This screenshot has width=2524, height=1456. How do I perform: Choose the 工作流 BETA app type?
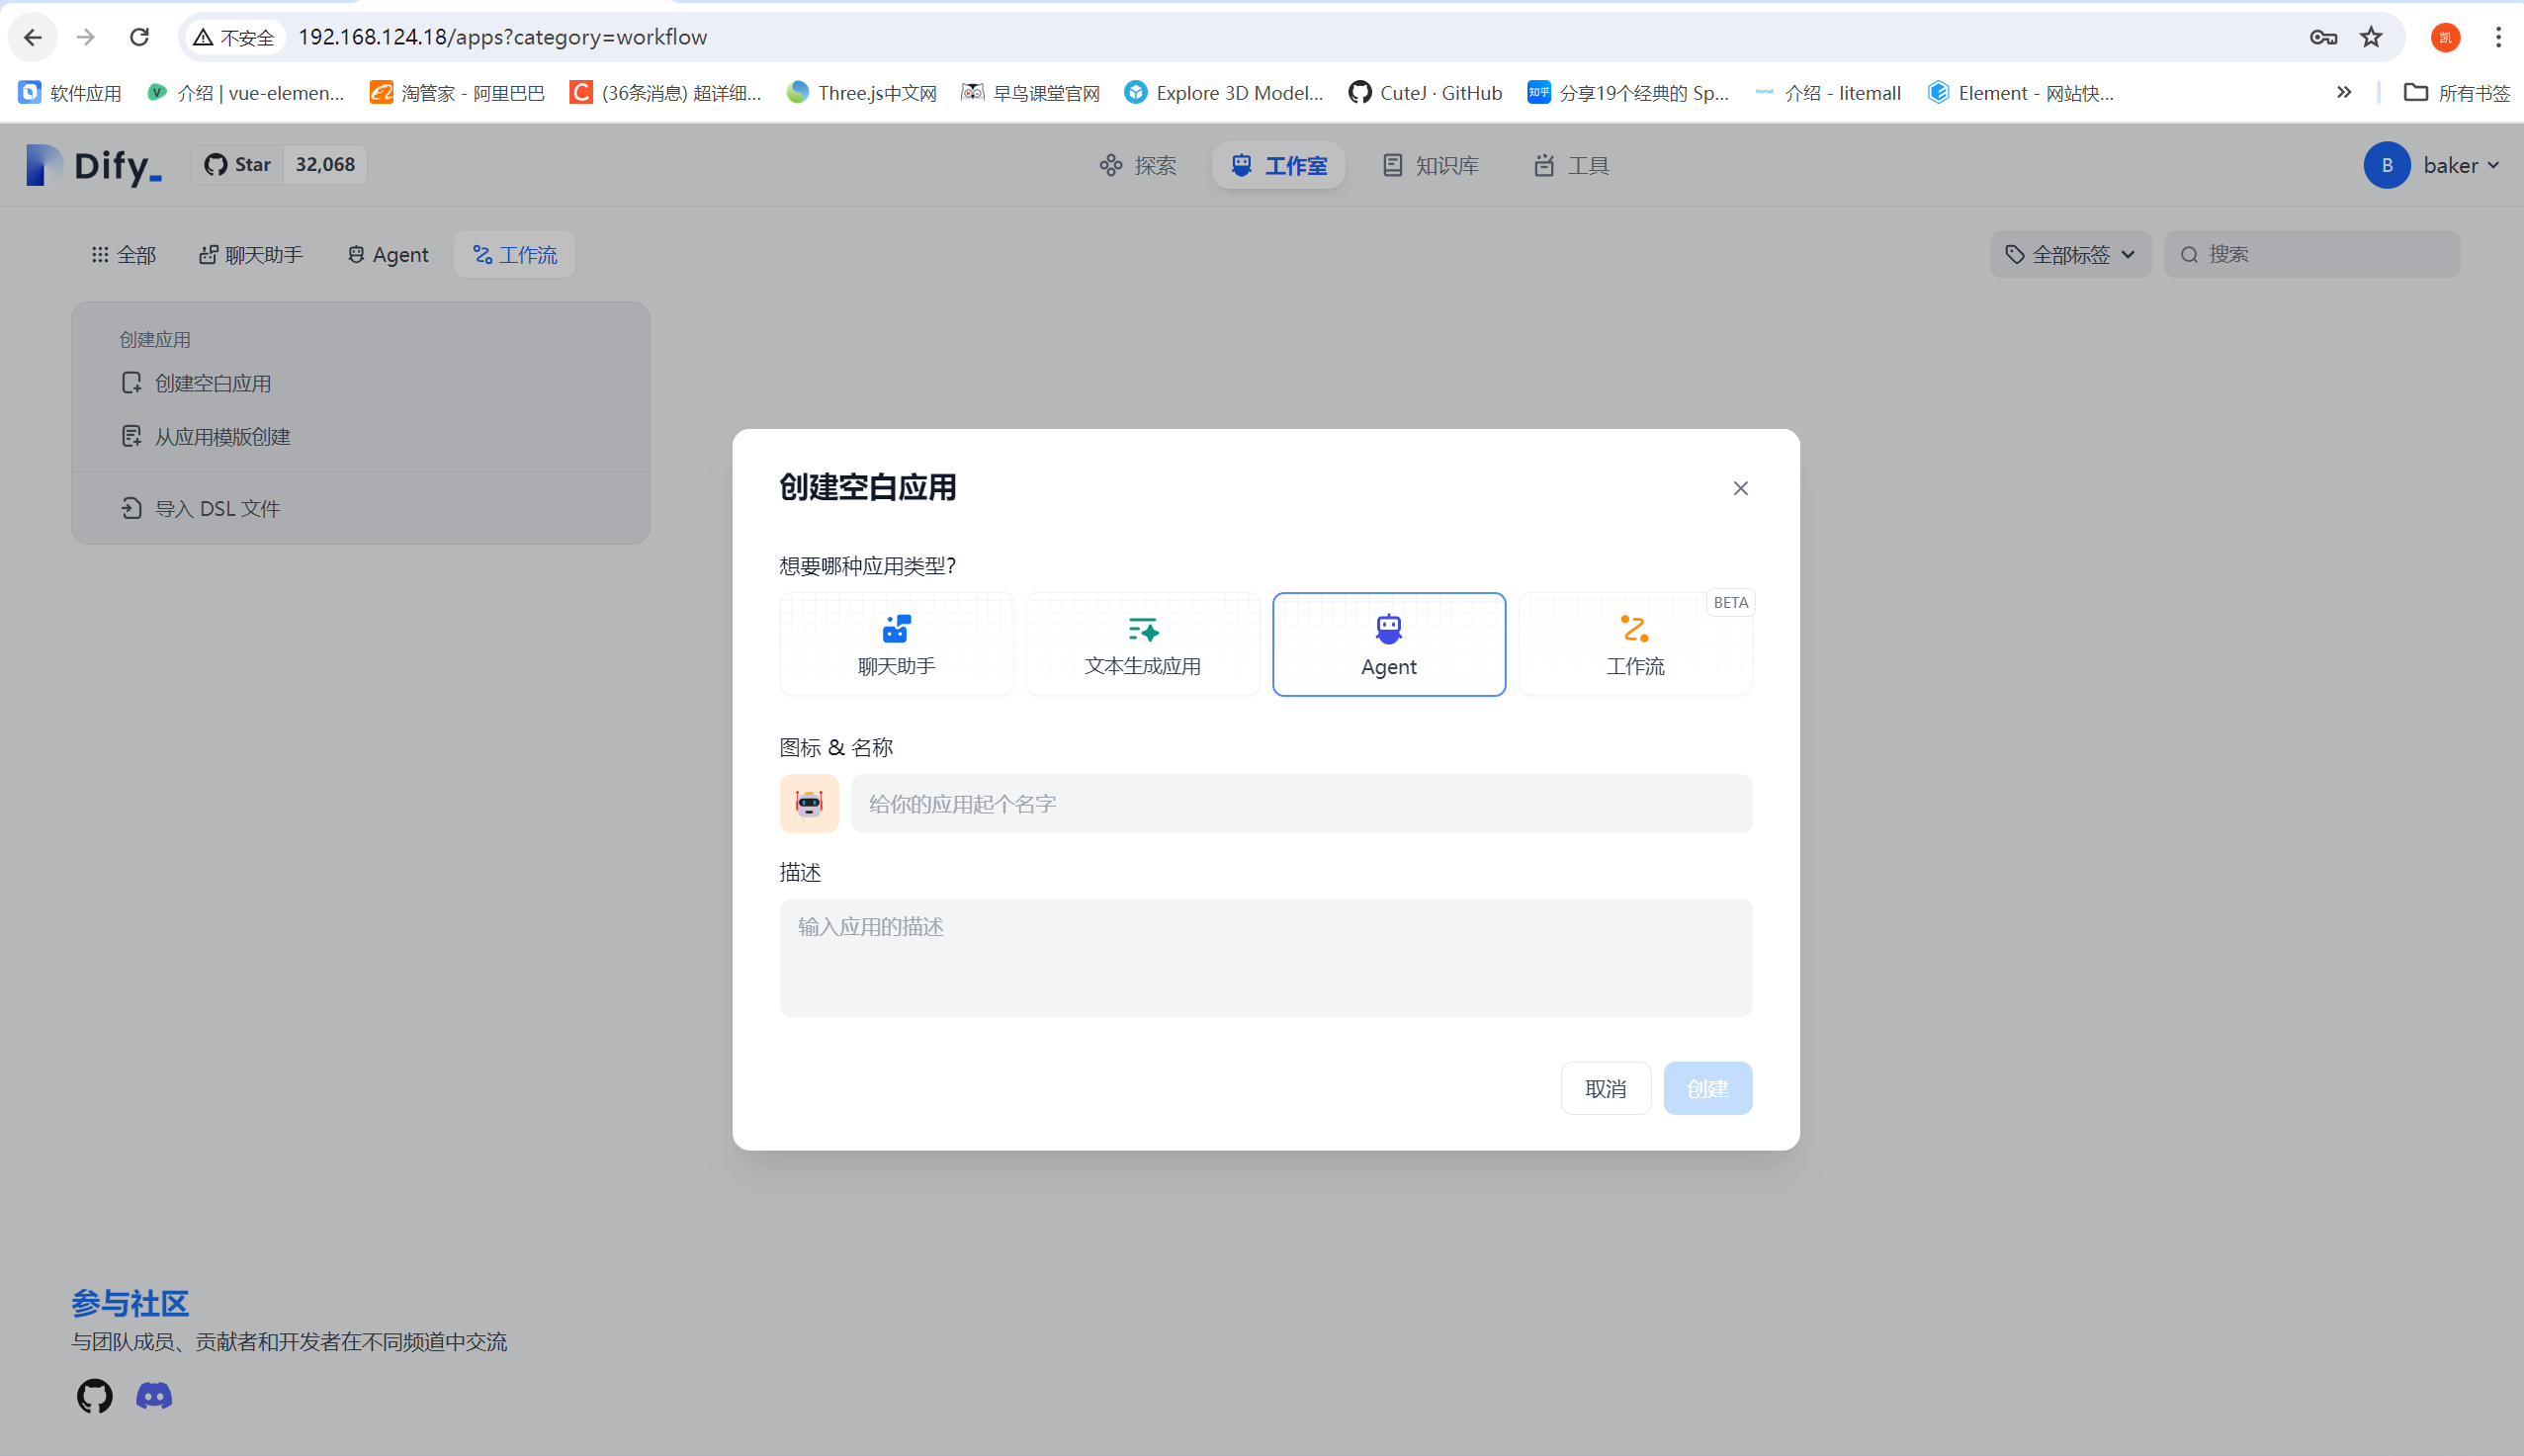[x=1634, y=644]
